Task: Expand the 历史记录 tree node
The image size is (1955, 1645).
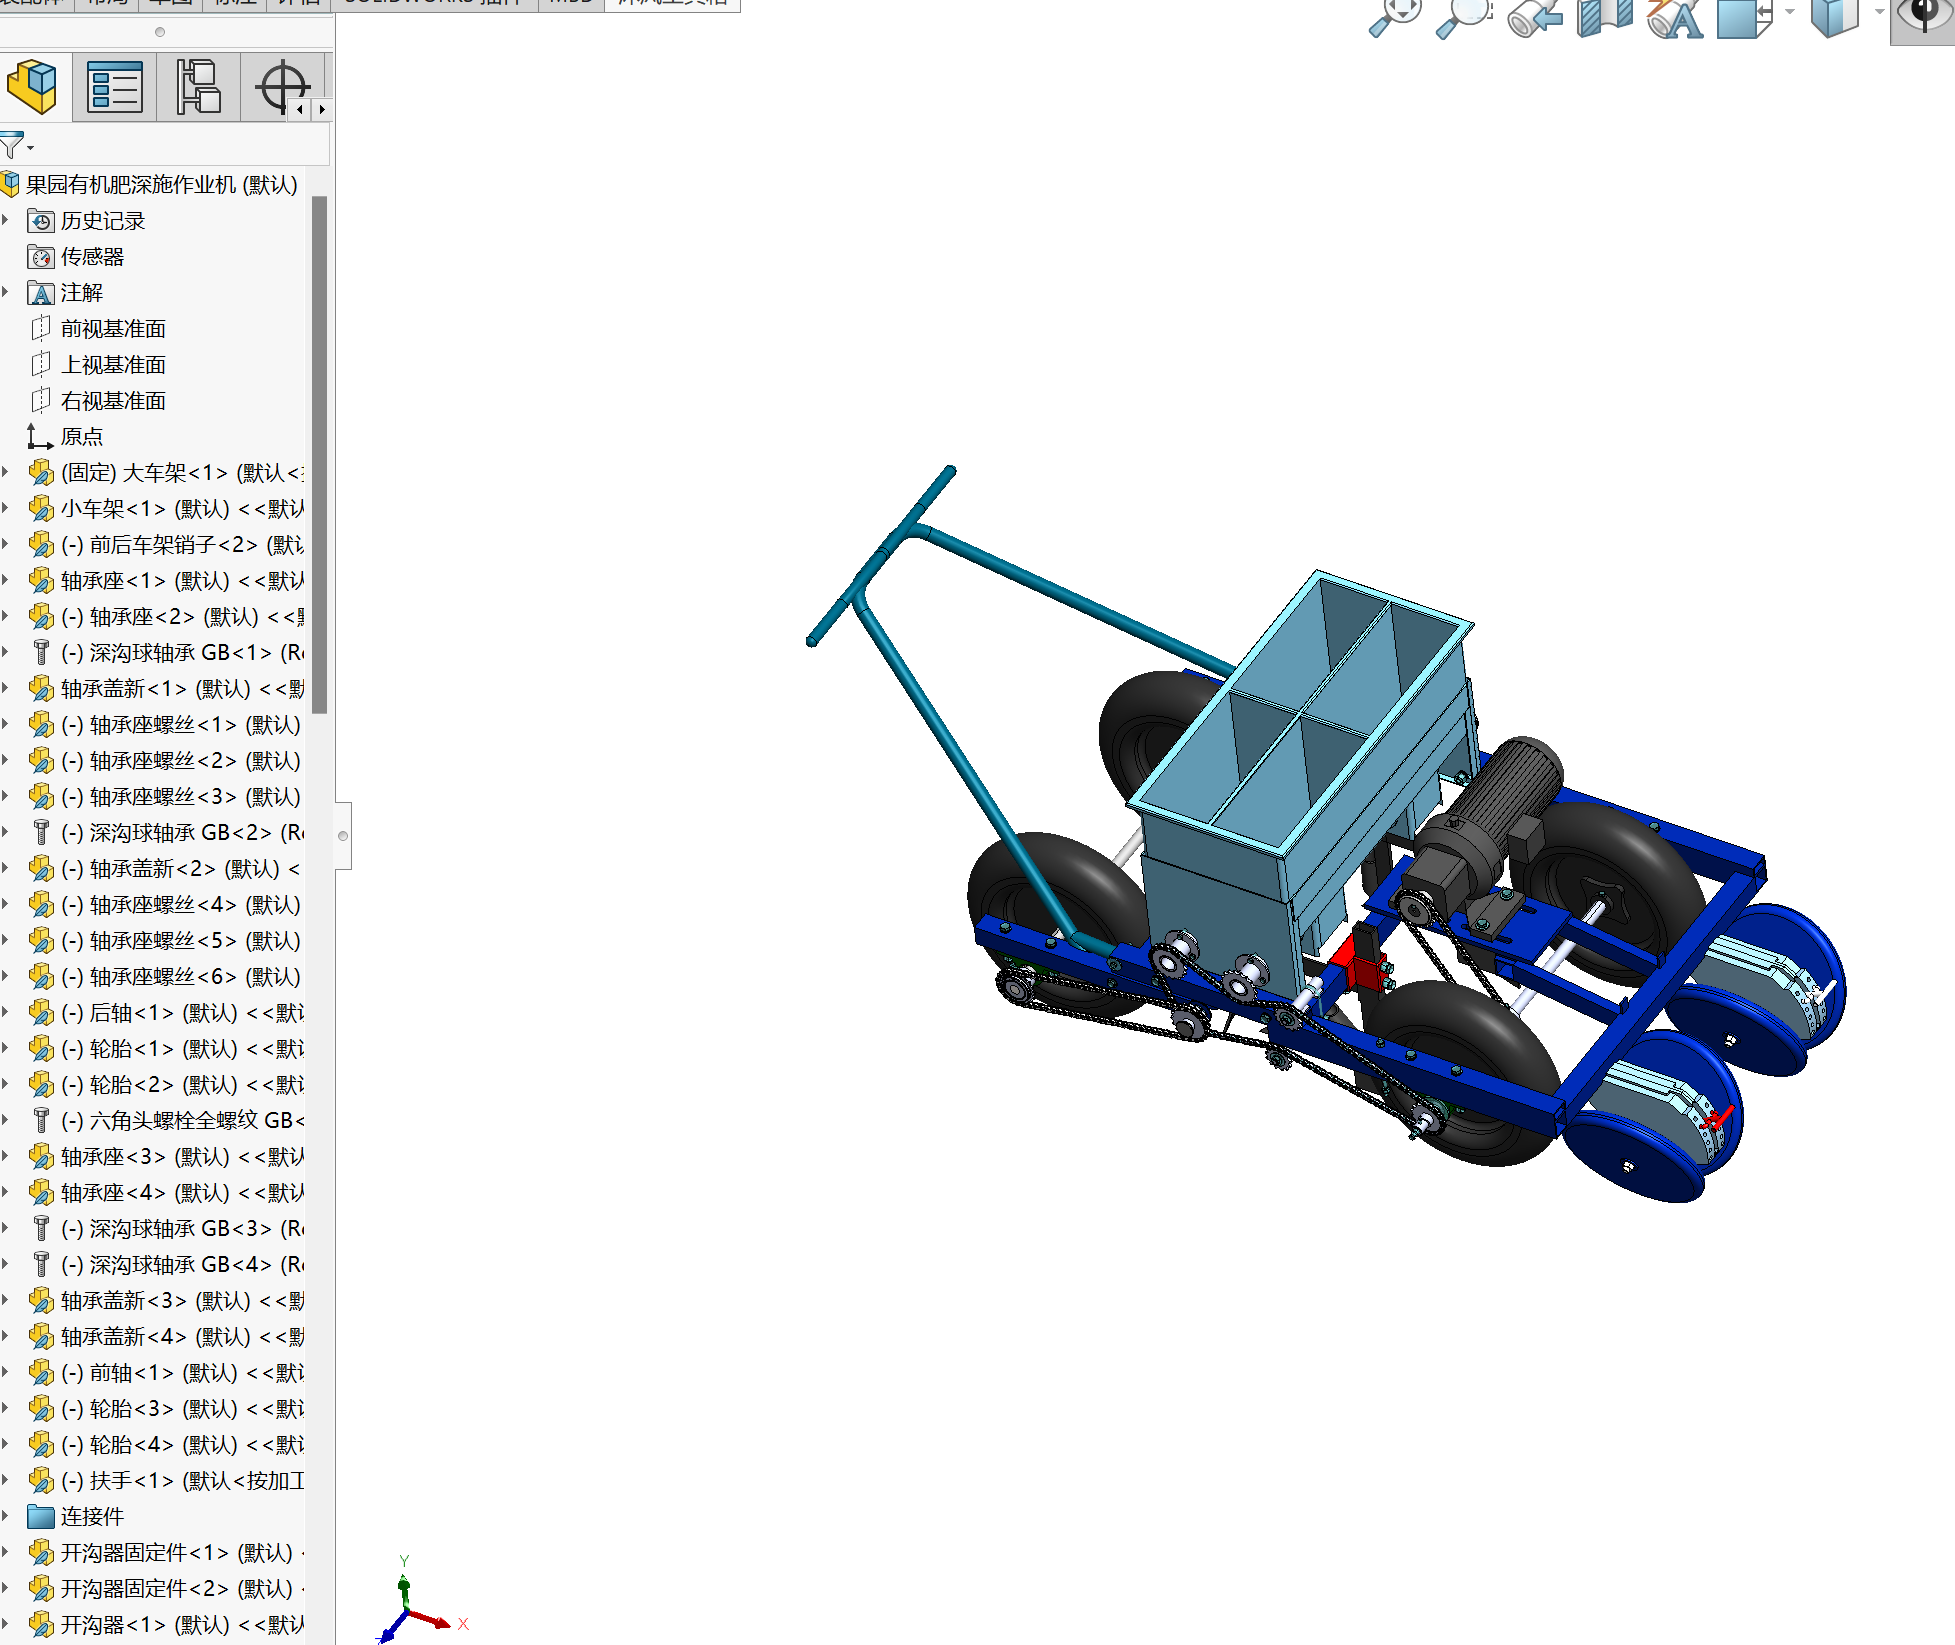Action: (6, 220)
